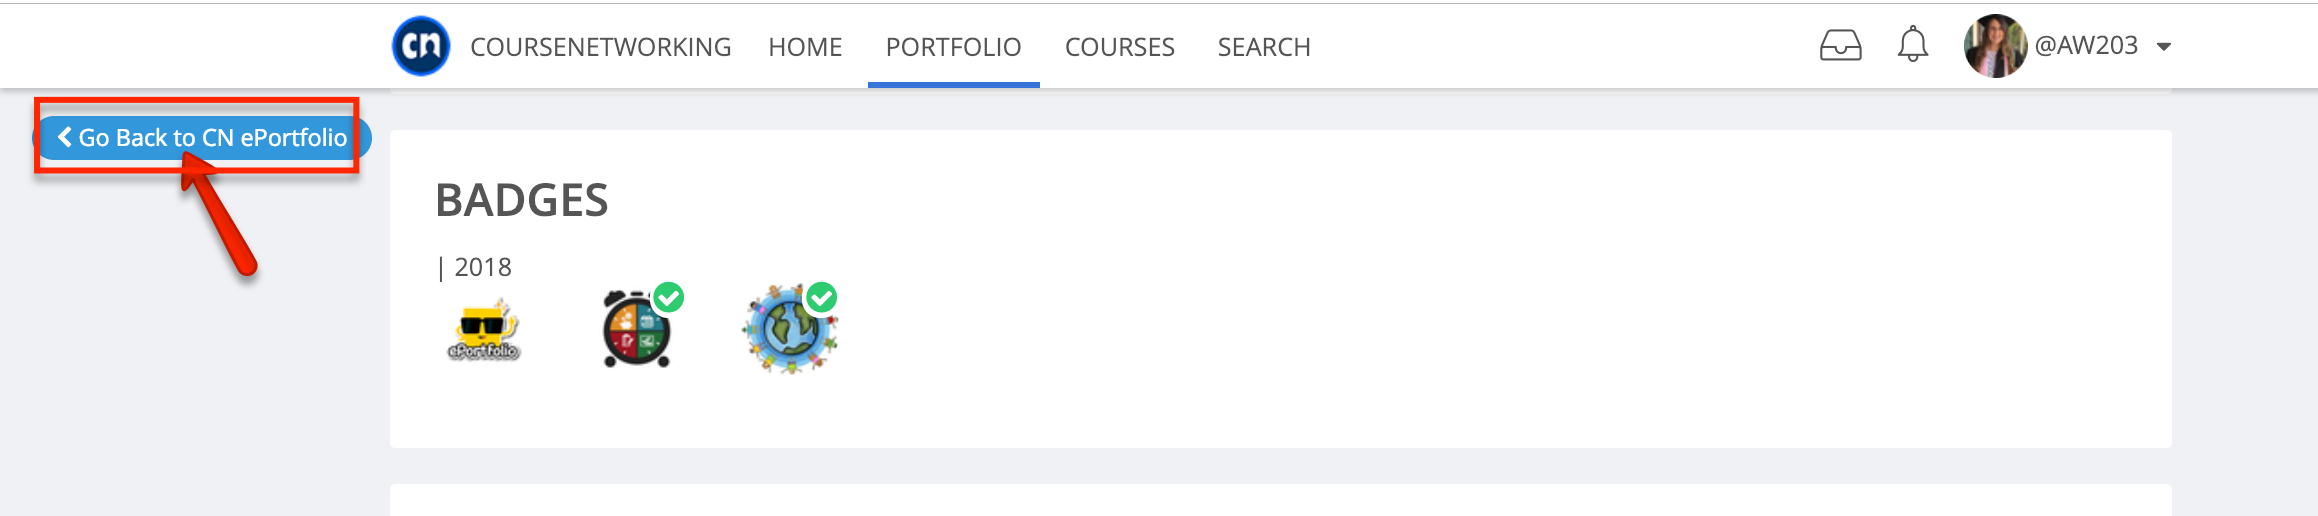This screenshot has height=516, width=2318.
Task: Select the sunglasses ePortfolio badge
Action: [x=484, y=329]
